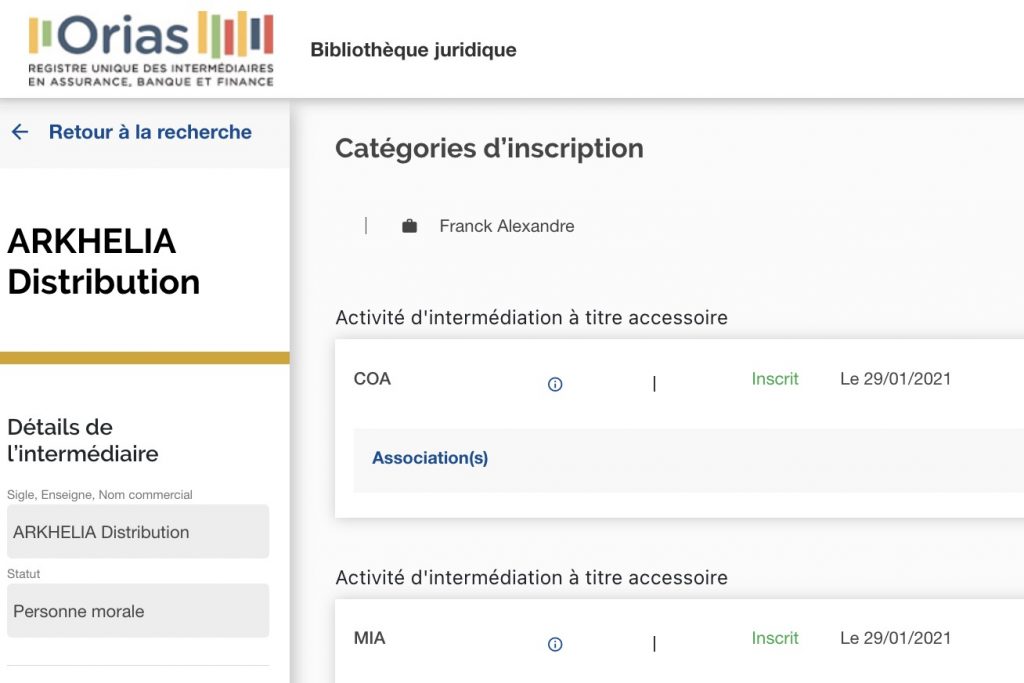1024x683 pixels.
Task: Open the Association(s) link under COA
Action: (430, 457)
